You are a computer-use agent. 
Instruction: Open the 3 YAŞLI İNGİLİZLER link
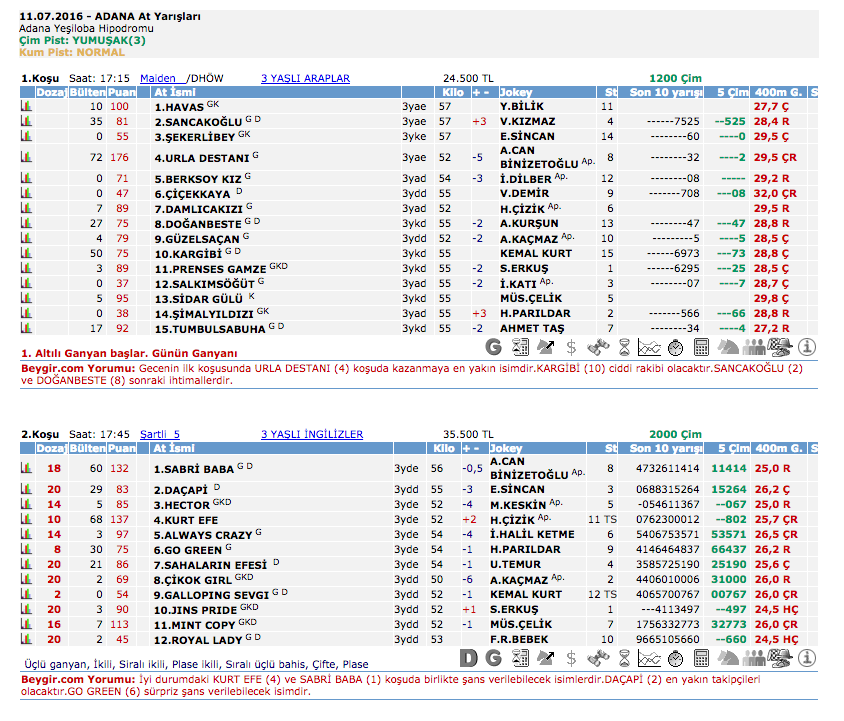(x=311, y=435)
